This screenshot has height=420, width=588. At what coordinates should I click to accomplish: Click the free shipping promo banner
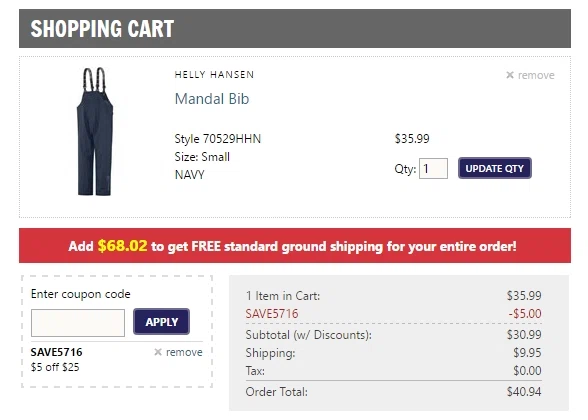(295, 246)
